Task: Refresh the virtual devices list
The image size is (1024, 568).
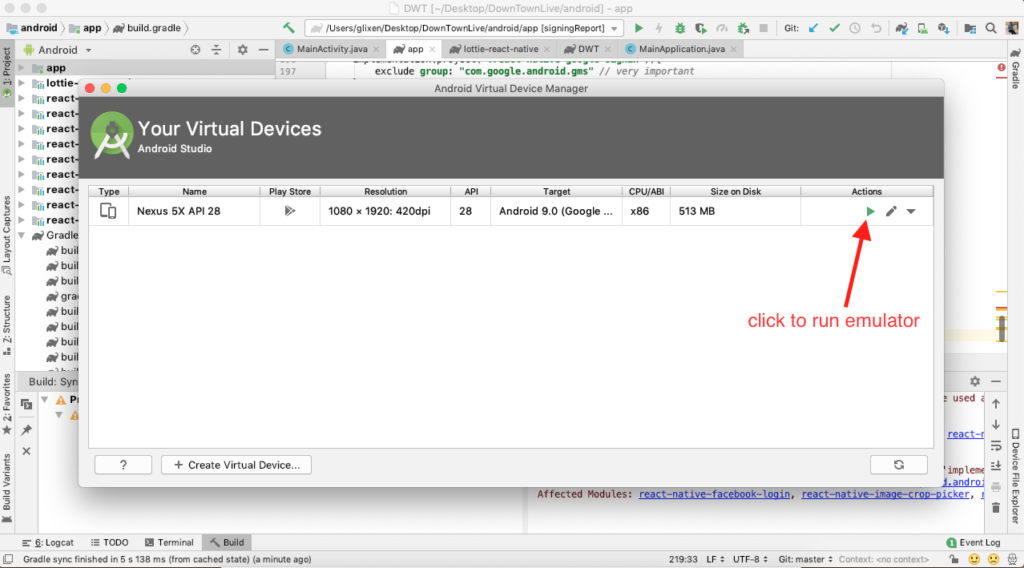Action: tap(899, 465)
